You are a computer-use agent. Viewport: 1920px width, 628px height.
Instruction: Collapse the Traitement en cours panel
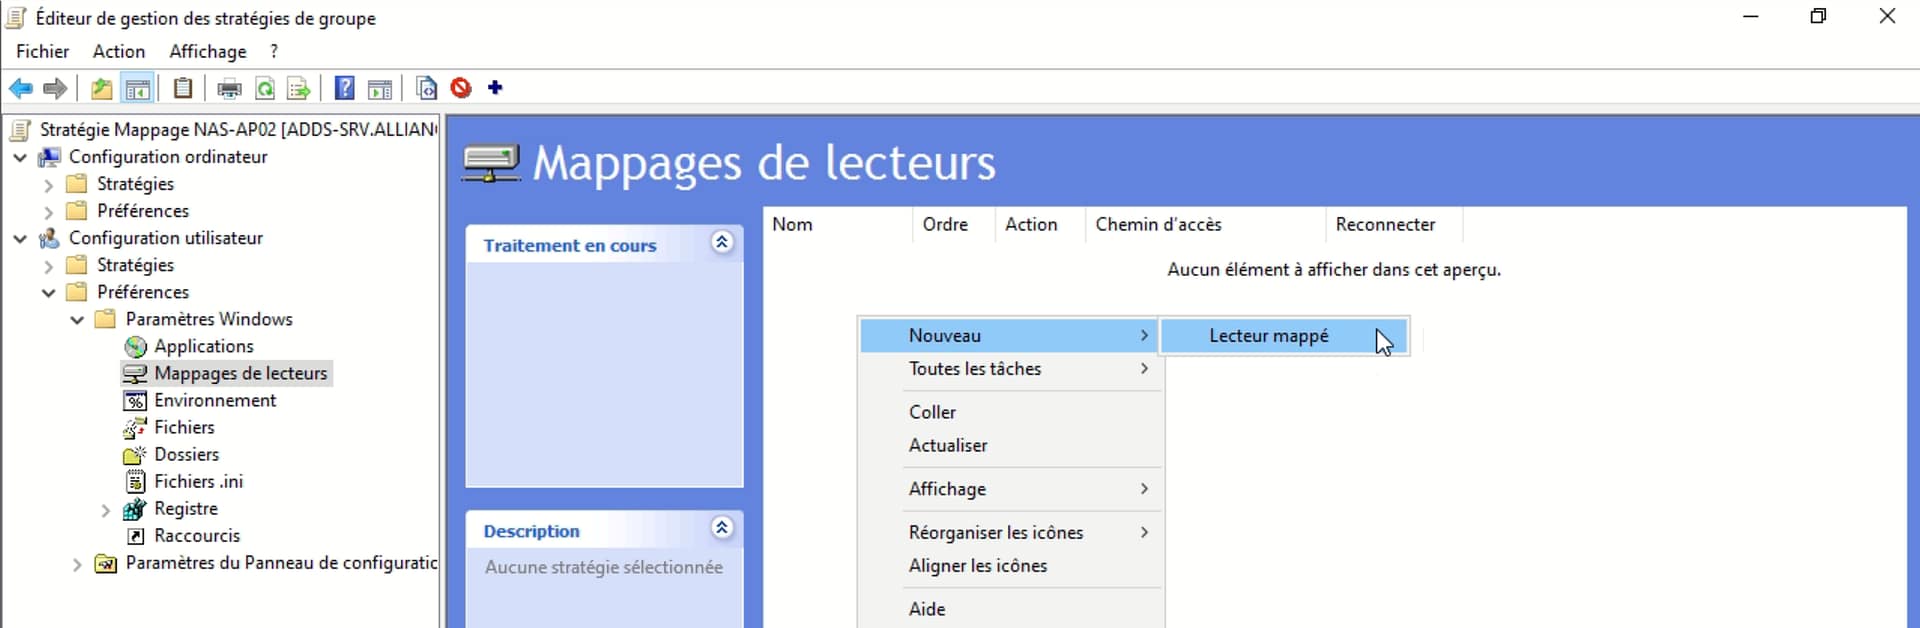[721, 243]
